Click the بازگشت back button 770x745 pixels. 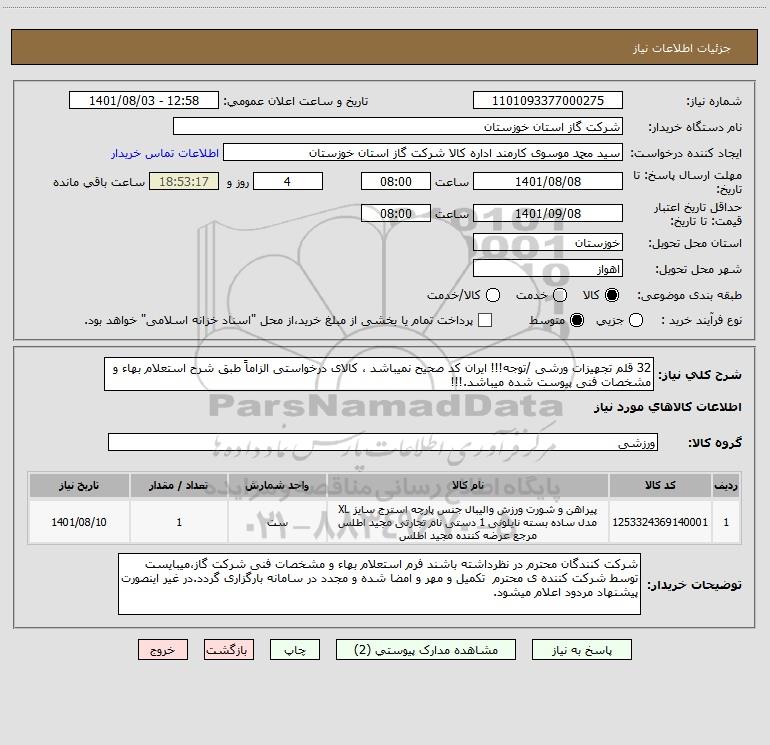(x=229, y=650)
